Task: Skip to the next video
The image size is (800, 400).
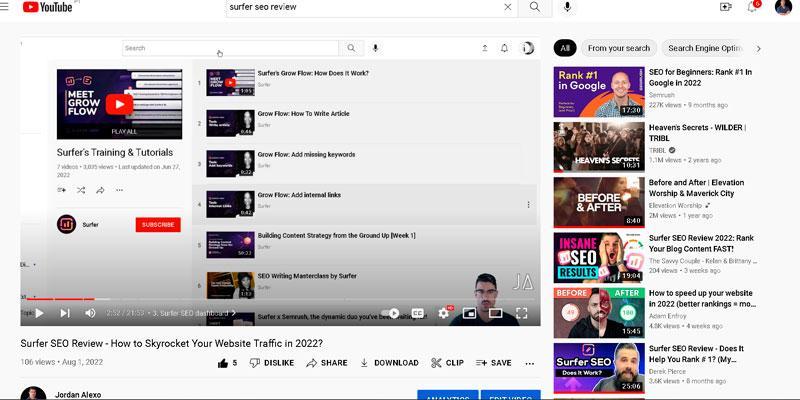Action: [65, 313]
